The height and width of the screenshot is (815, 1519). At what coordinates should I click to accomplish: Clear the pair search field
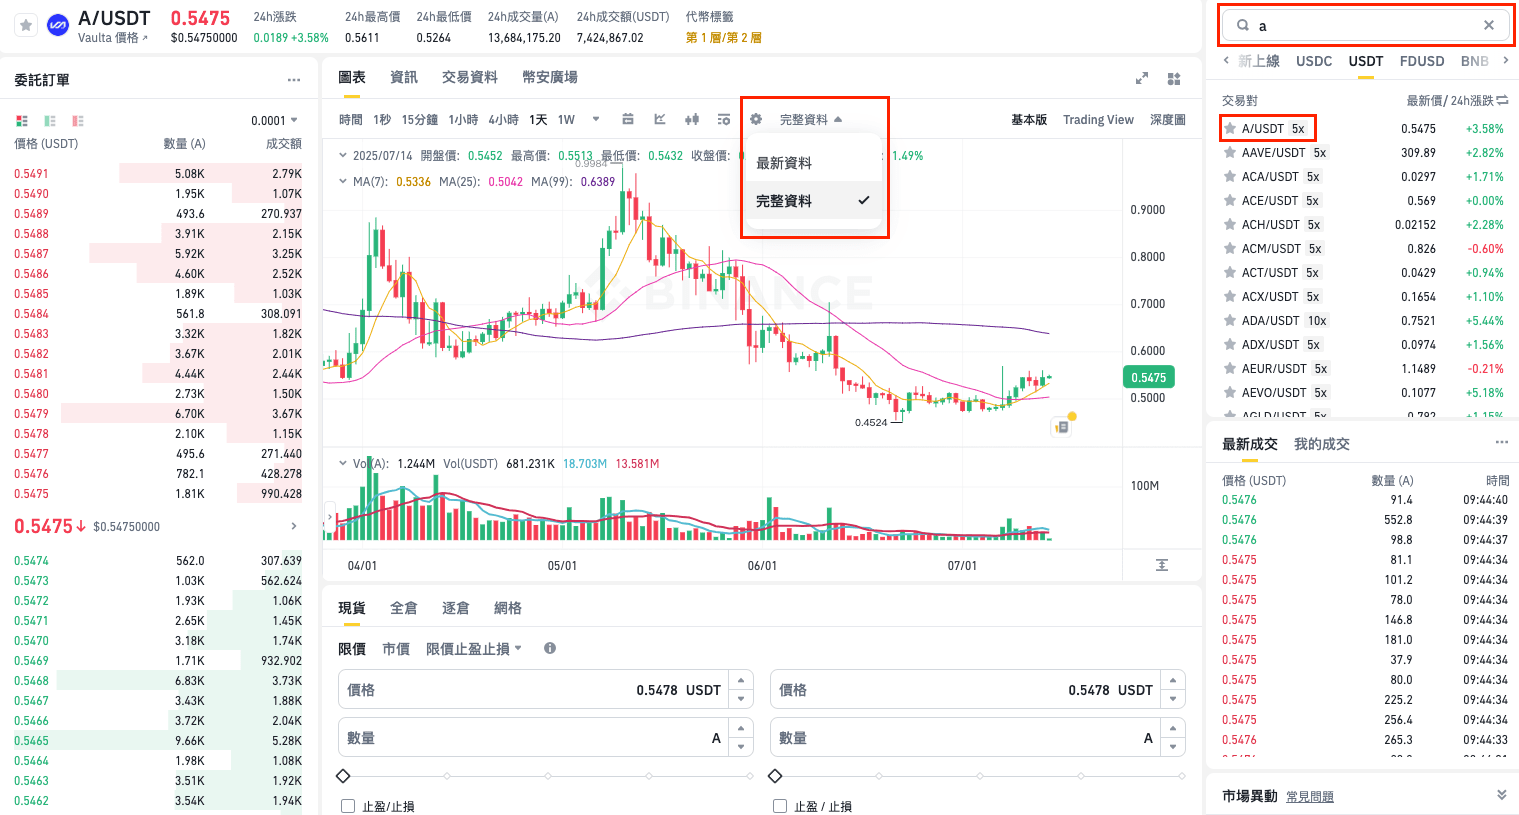coord(1489,25)
